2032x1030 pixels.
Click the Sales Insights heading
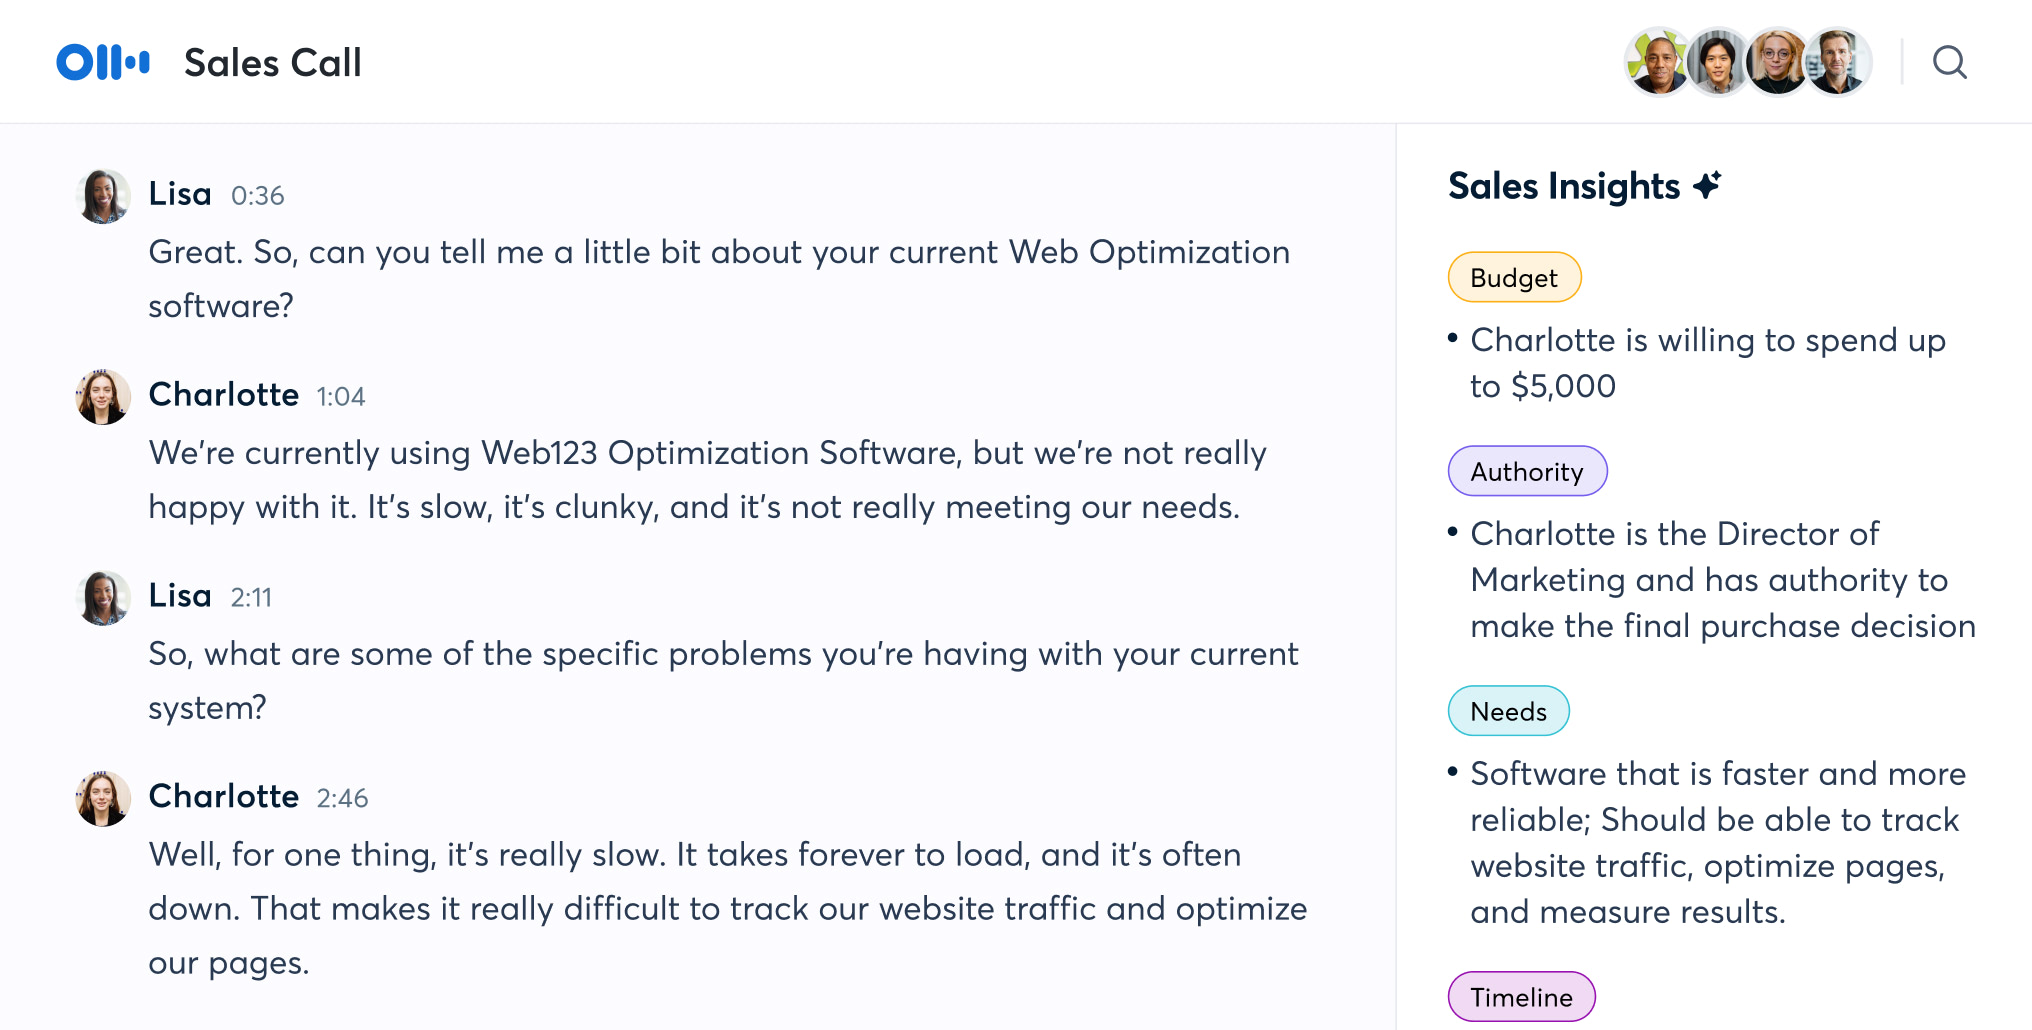[x=1563, y=186]
